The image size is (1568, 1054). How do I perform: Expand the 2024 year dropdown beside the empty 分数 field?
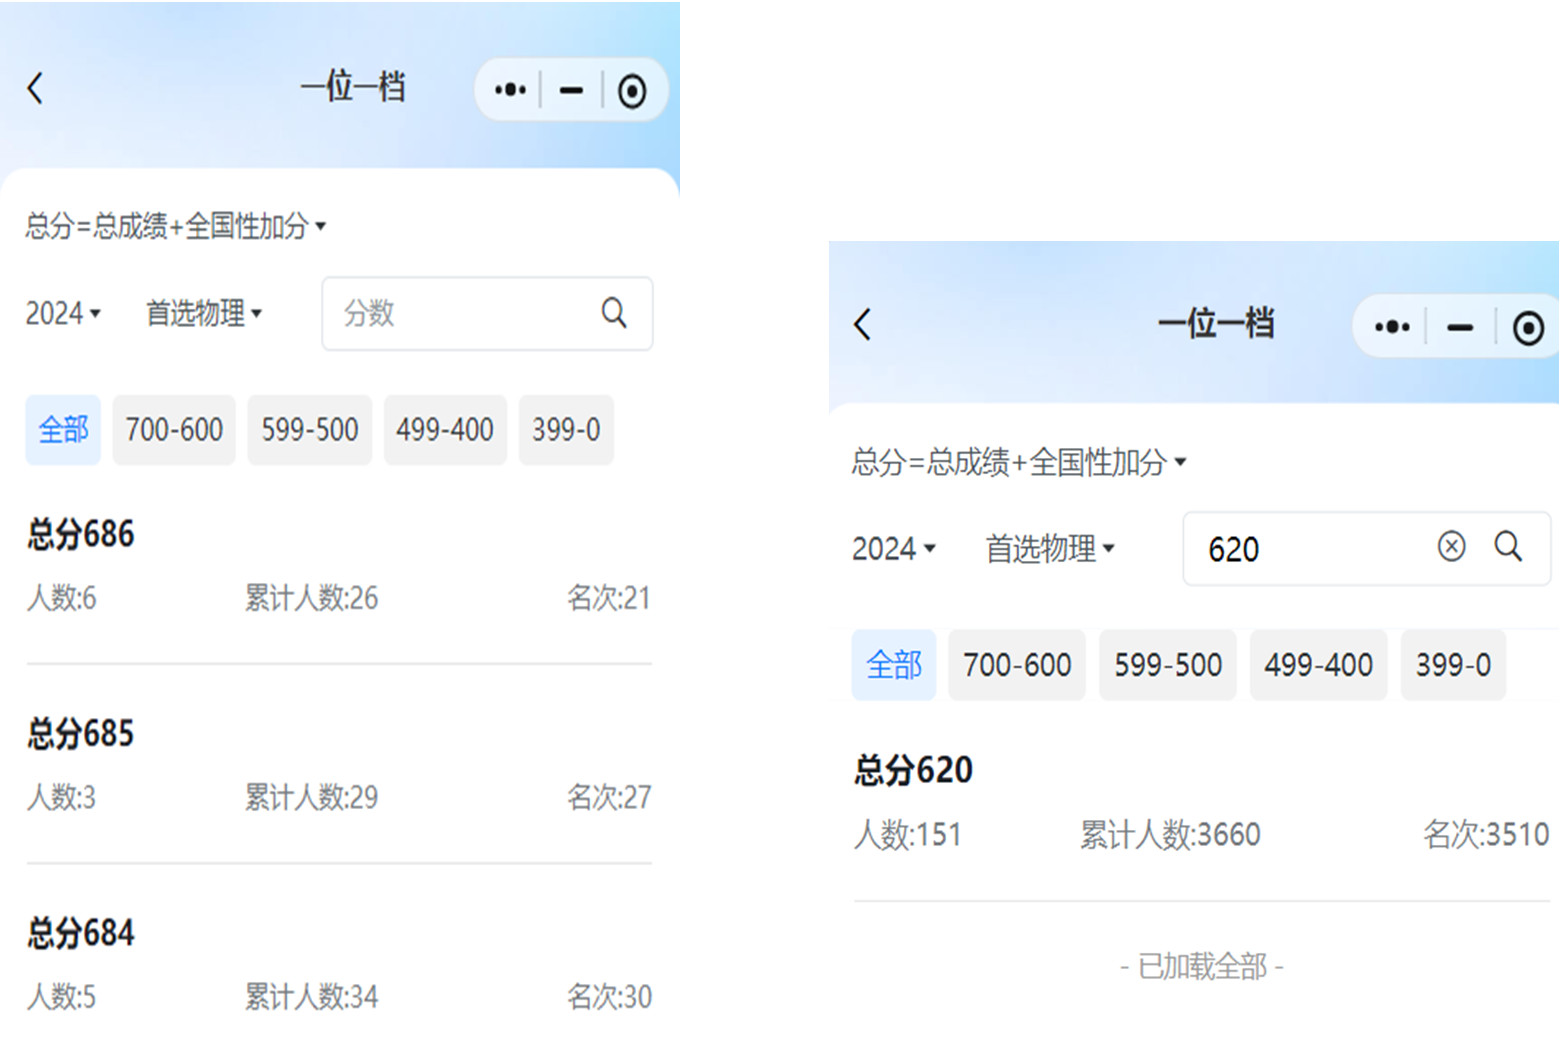[x=63, y=313]
